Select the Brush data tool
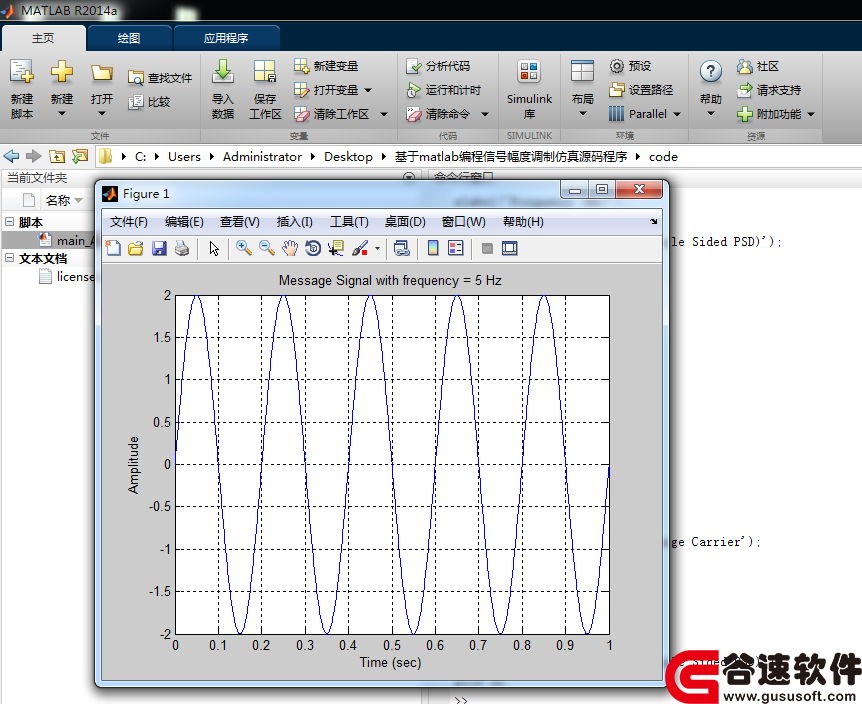 pos(360,248)
